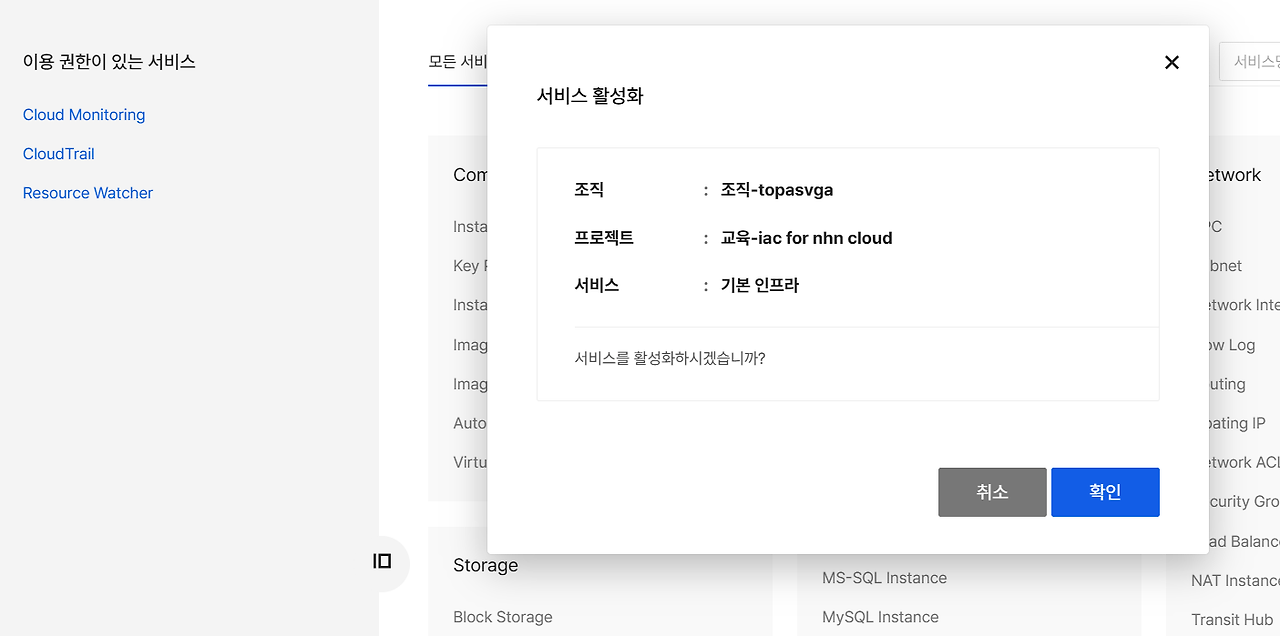
Task: Switch to the 모든 서비스 tab
Action: point(460,60)
